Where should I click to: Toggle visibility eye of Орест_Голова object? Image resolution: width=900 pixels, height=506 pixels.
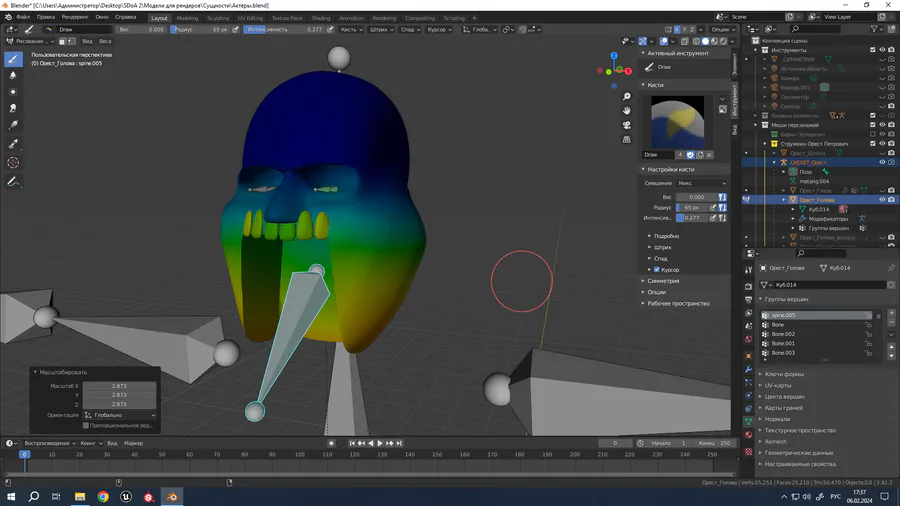(882, 200)
